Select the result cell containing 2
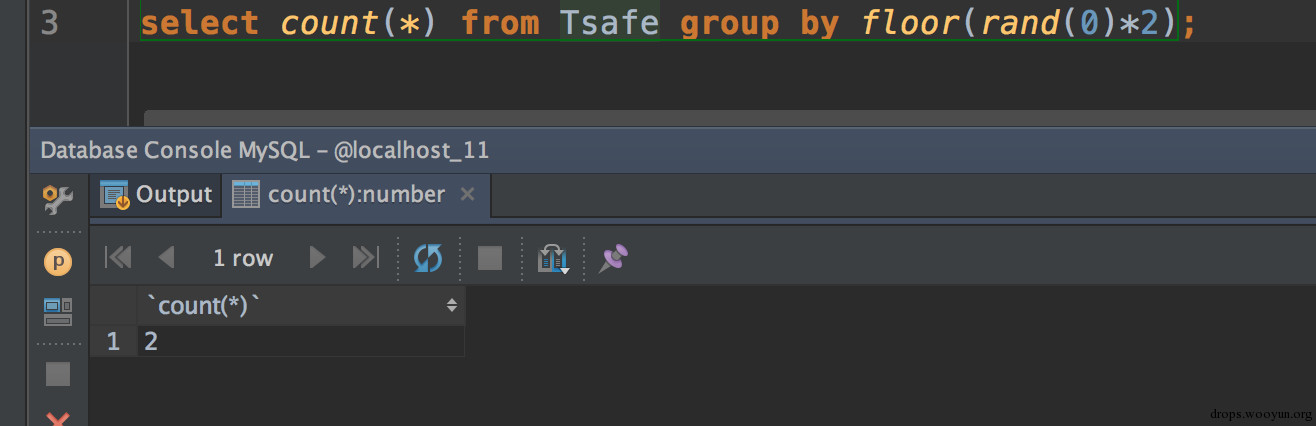This screenshot has width=1316, height=426. [x=300, y=342]
